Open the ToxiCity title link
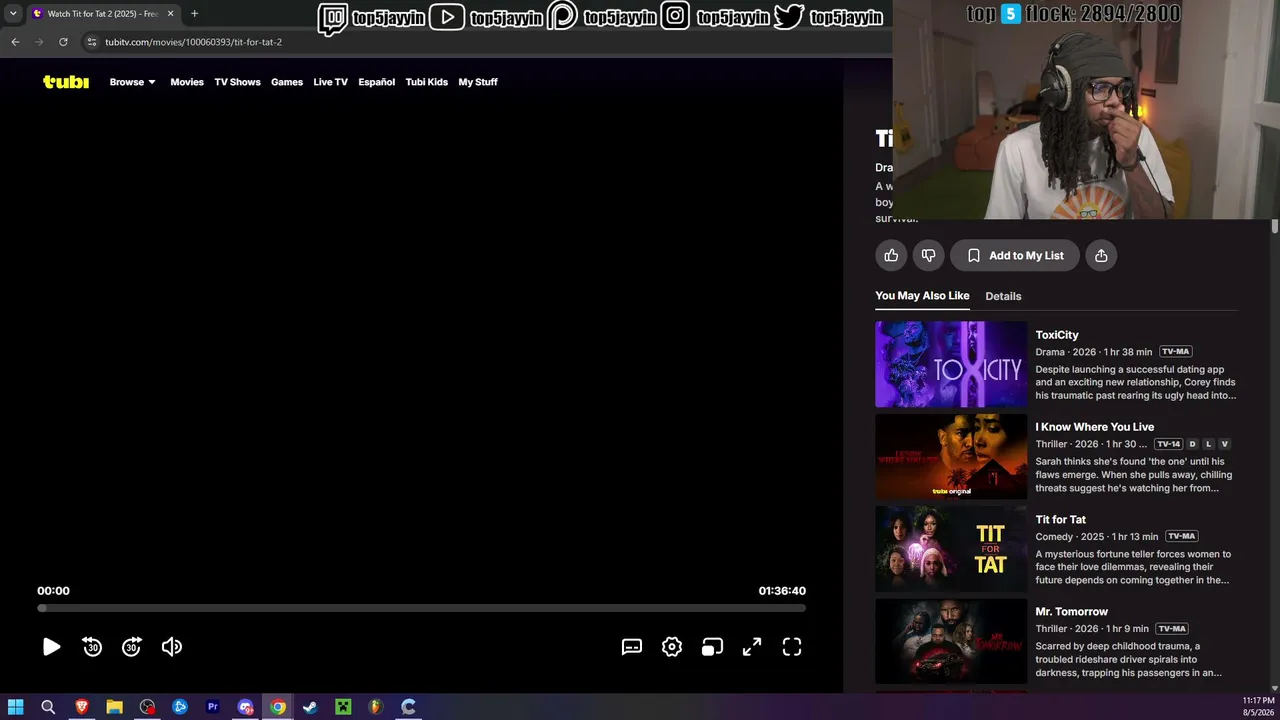 click(1057, 335)
